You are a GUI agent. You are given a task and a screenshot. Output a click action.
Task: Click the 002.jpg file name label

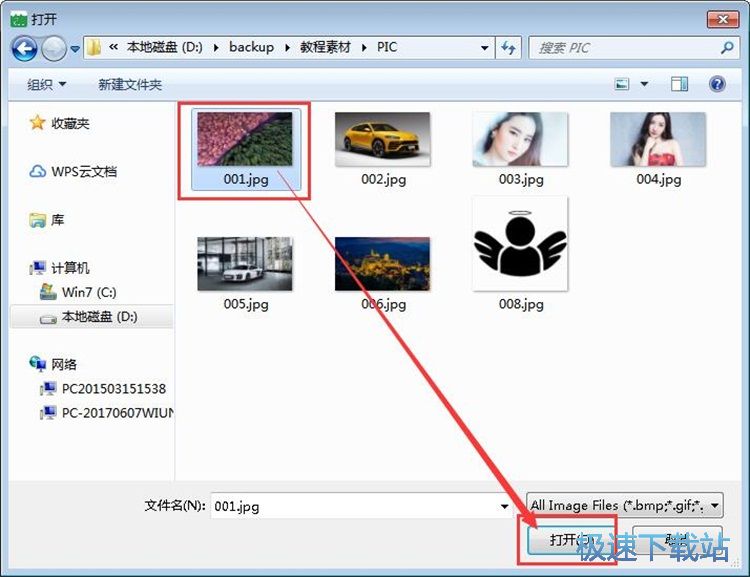click(384, 179)
